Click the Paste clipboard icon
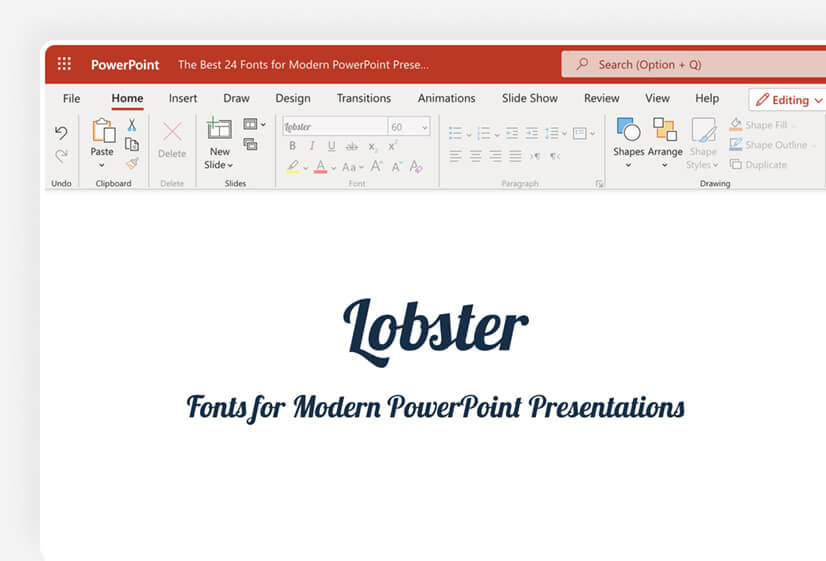This screenshot has width=826, height=561. (103, 130)
